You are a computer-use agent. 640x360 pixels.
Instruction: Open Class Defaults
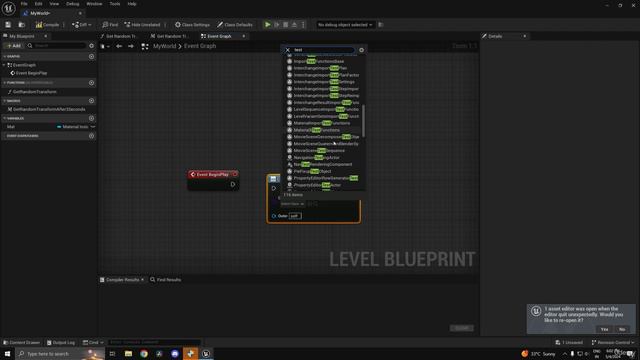[235, 25]
